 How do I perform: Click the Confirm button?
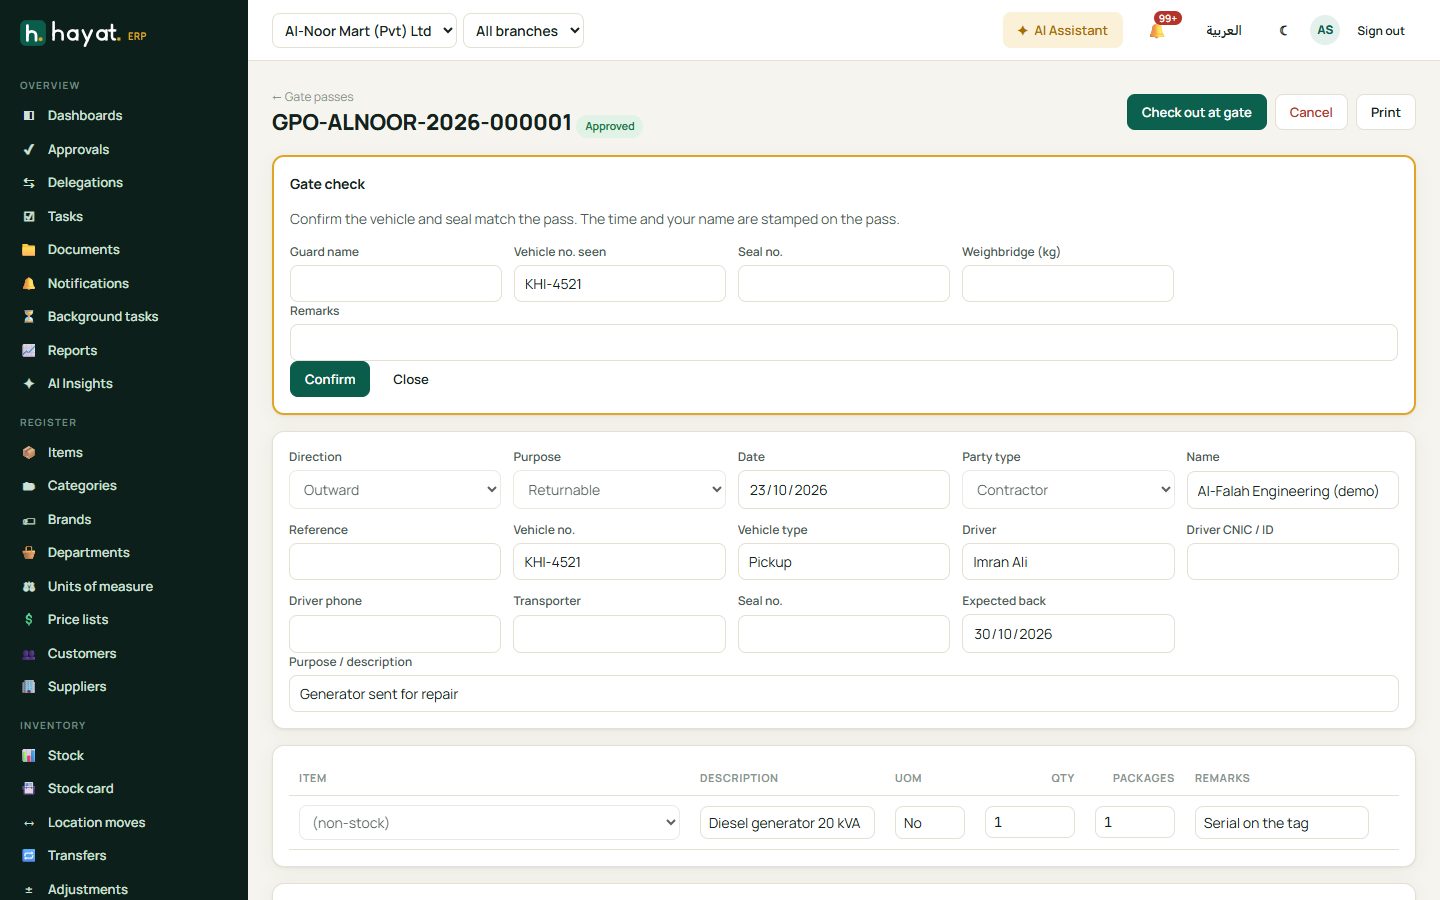330,379
